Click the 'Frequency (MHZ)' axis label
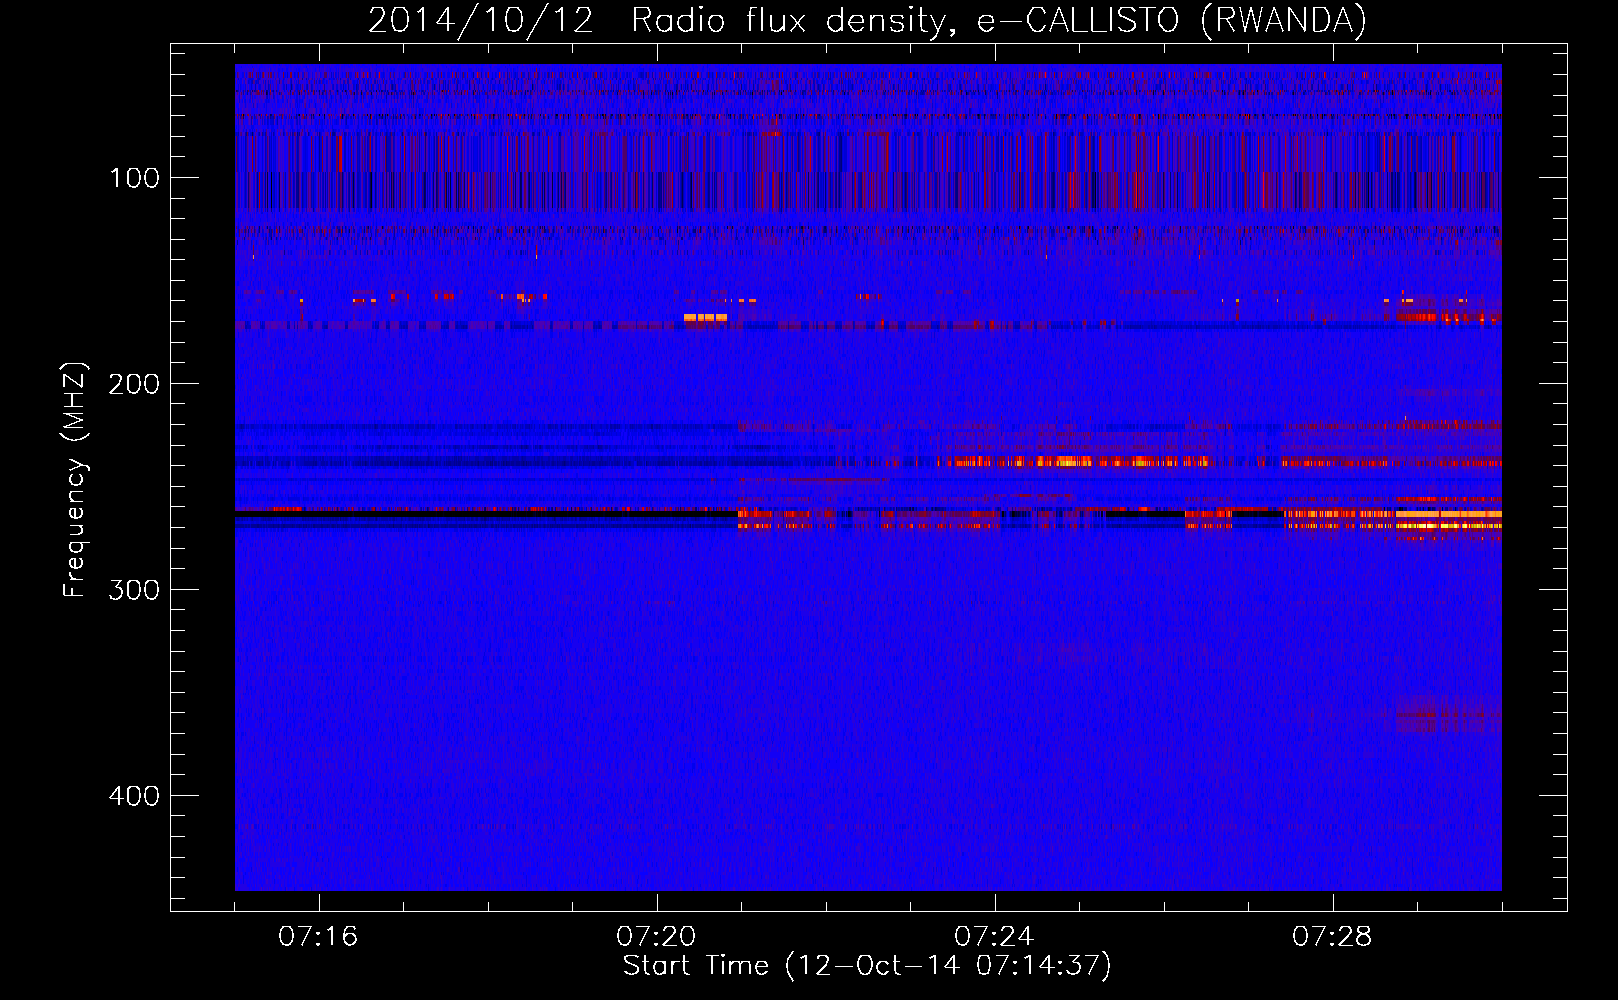Viewport: 1618px width, 1000px height. (75, 480)
